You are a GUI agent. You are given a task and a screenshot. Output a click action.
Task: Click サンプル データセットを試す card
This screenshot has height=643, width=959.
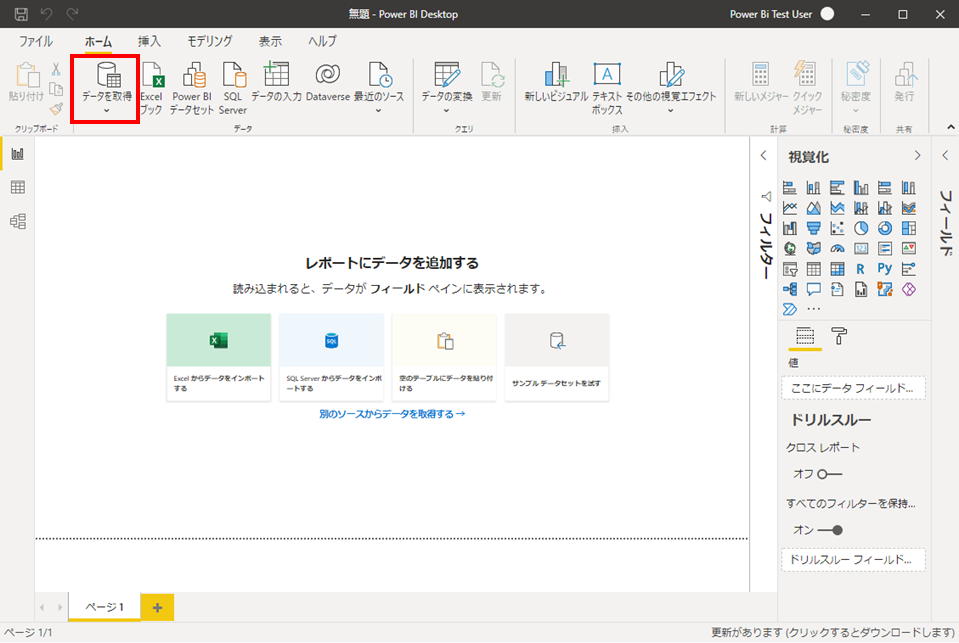pos(557,357)
